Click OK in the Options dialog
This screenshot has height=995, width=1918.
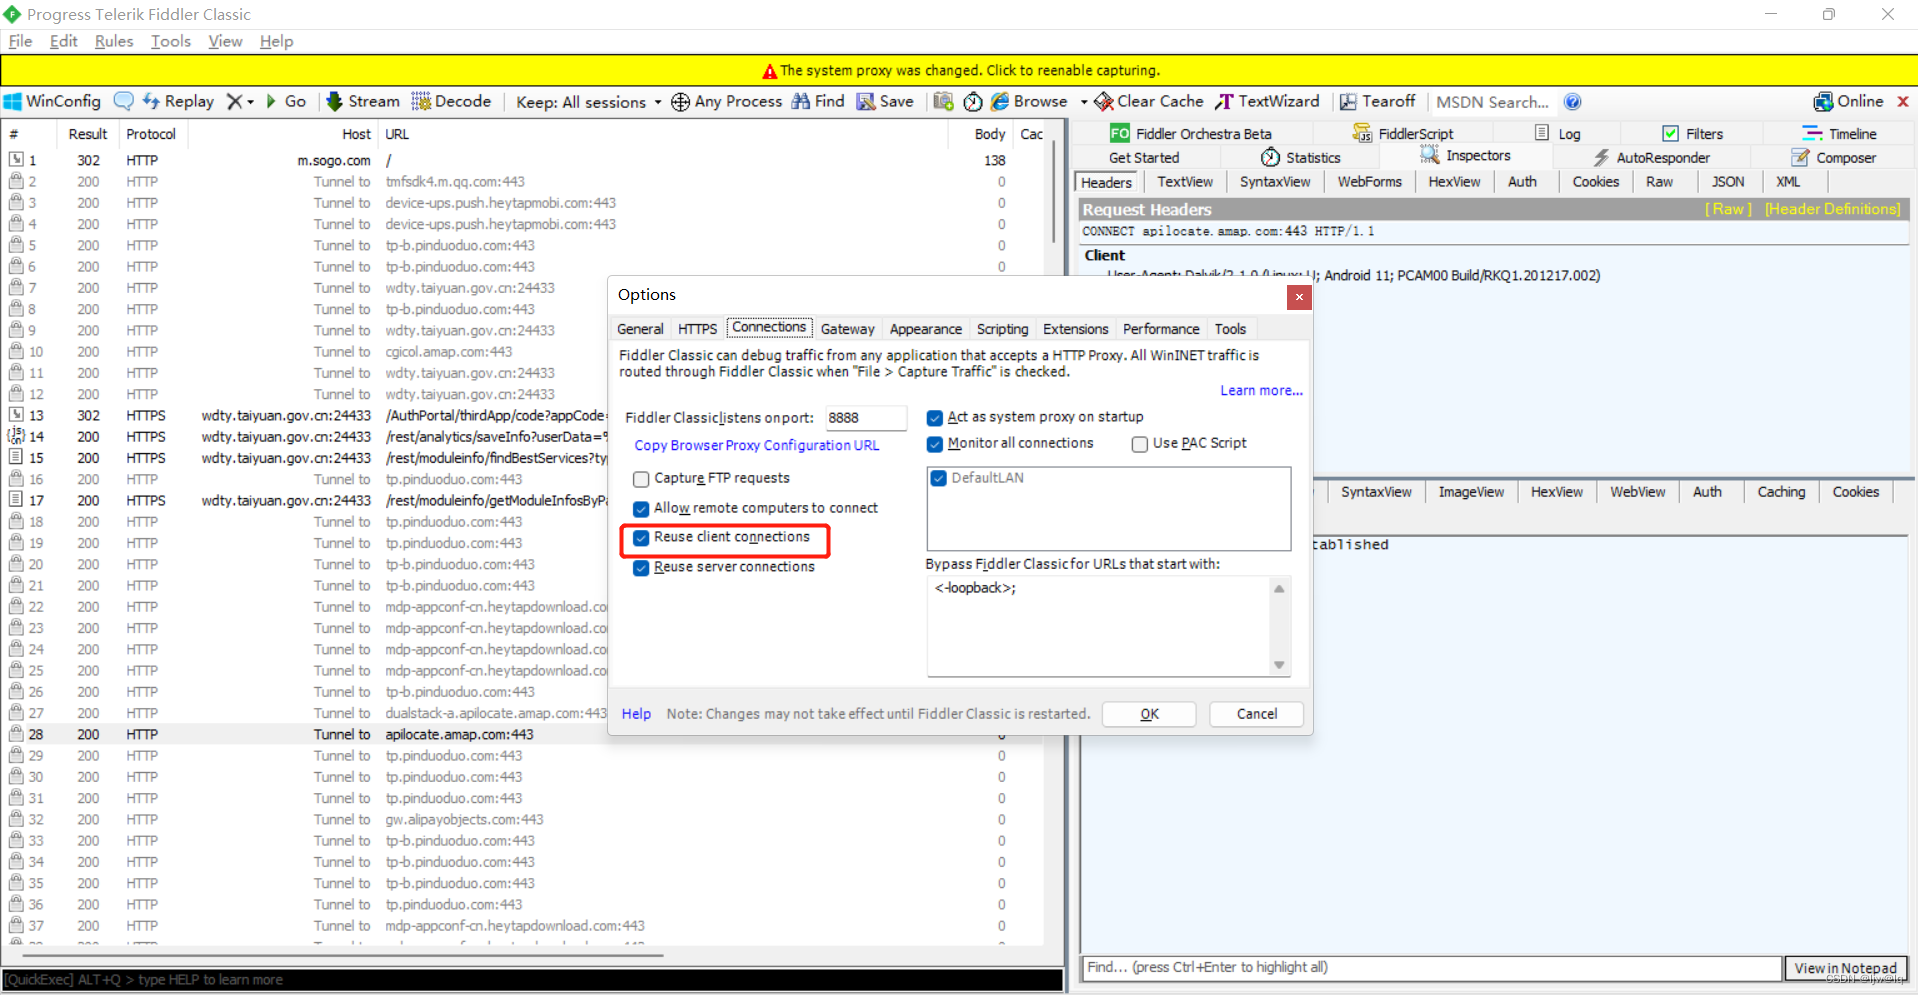(1149, 714)
